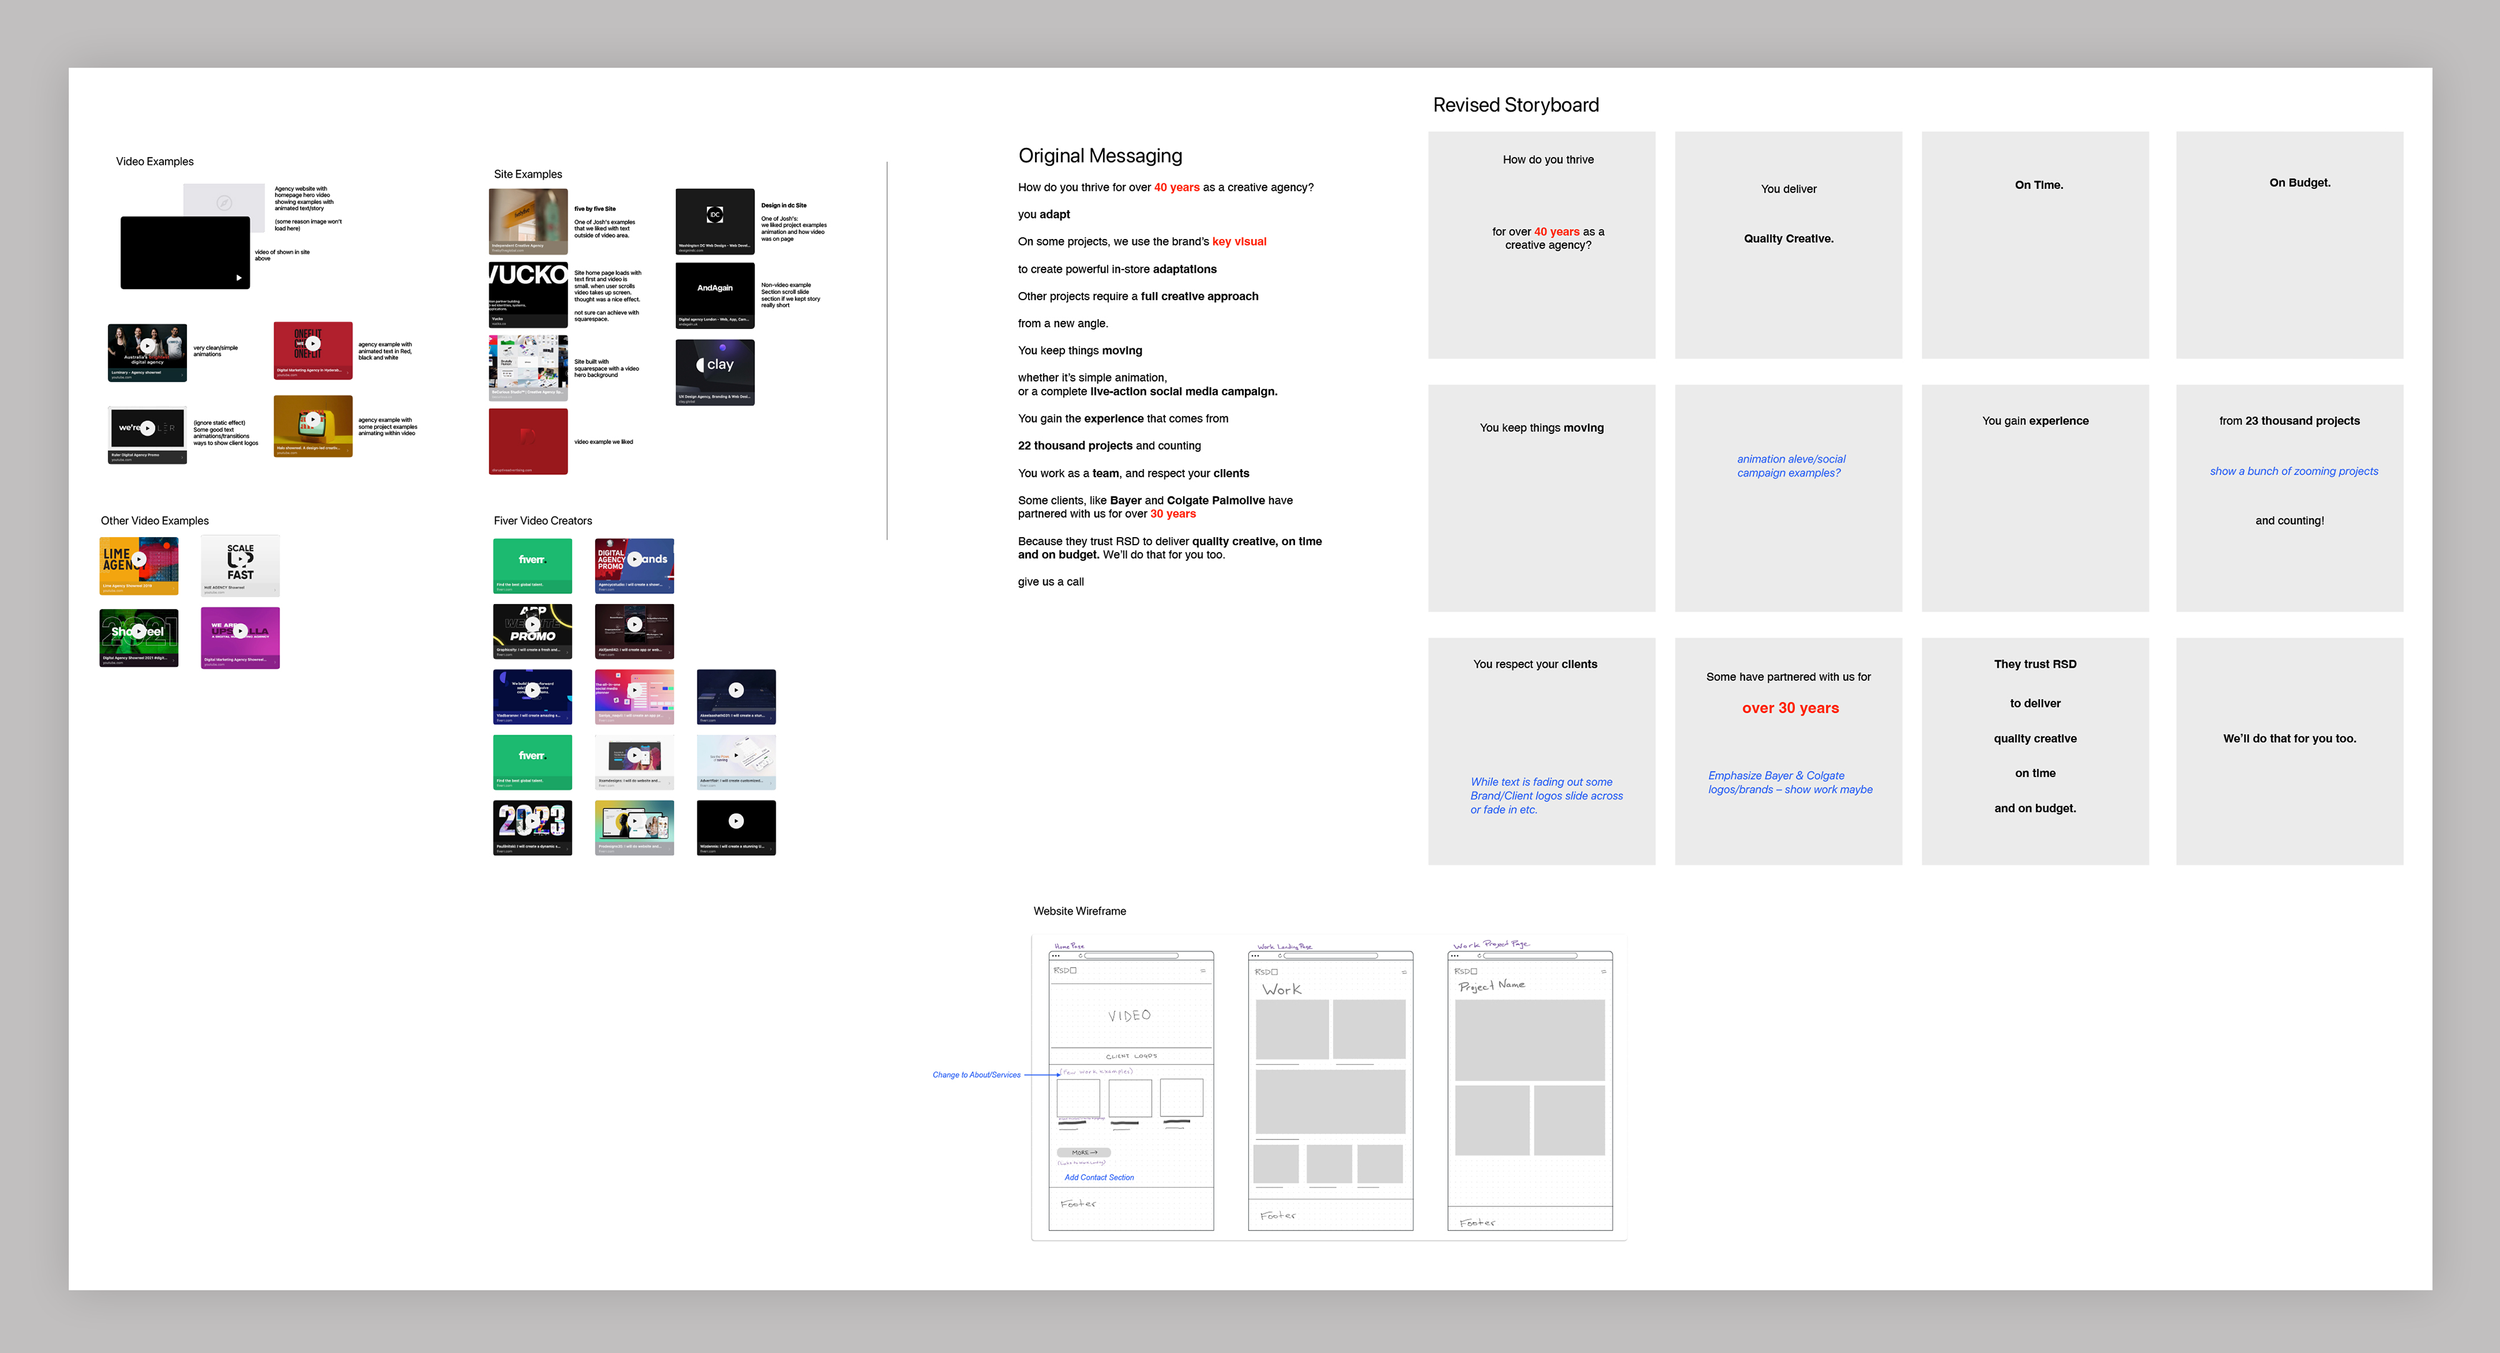This screenshot has height=1353, width=2500.
Task: Select the 'over 30 years' storyboard text
Action: coord(1790,708)
